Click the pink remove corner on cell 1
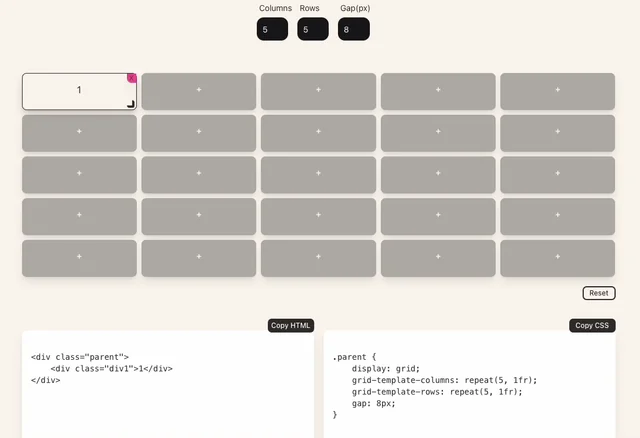The image size is (640, 438). pos(132,78)
